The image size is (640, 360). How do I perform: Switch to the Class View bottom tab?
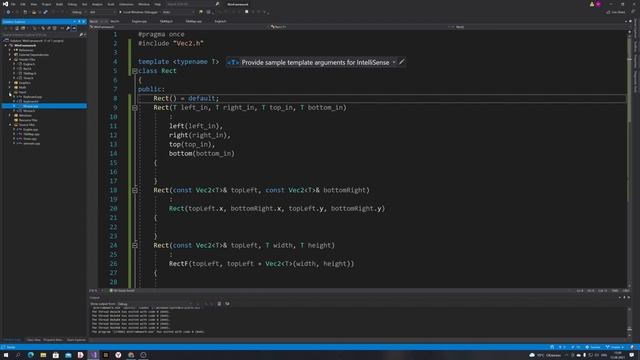pyautogui.click(x=33, y=340)
